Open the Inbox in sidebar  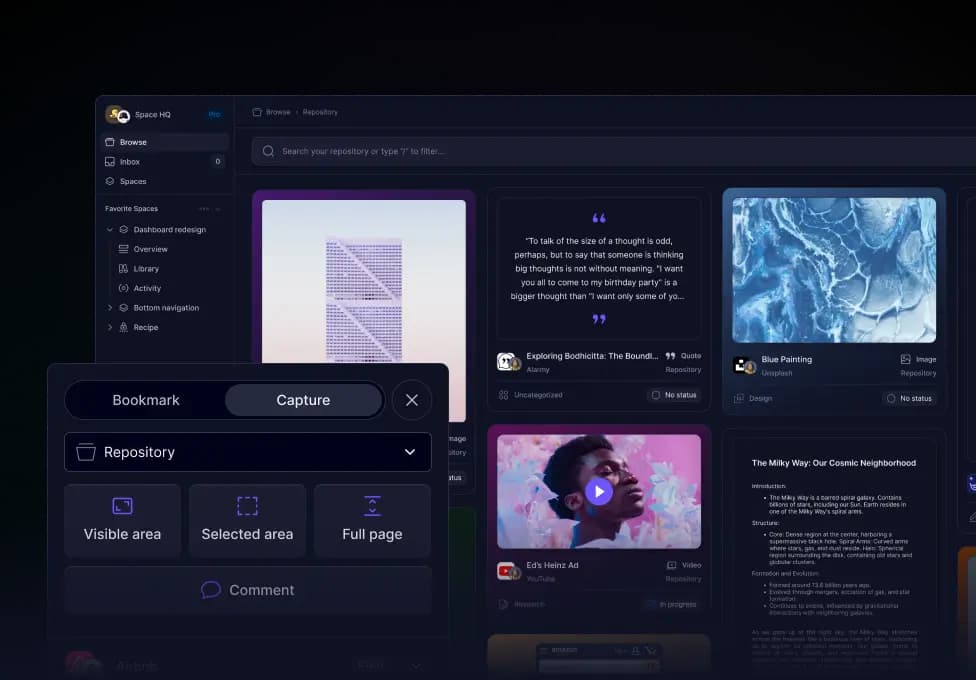click(164, 161)
